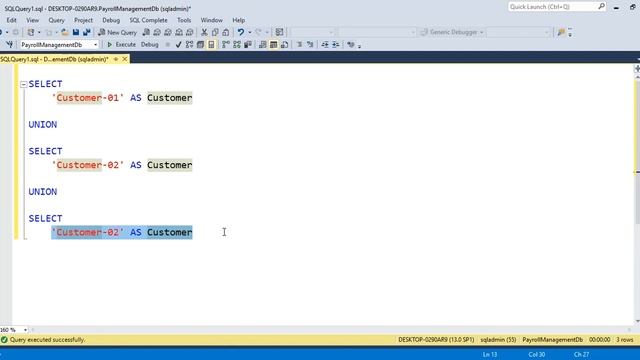640x360 pixels.
Task: Uncomment the selected lines
Action: click(310, 44)
